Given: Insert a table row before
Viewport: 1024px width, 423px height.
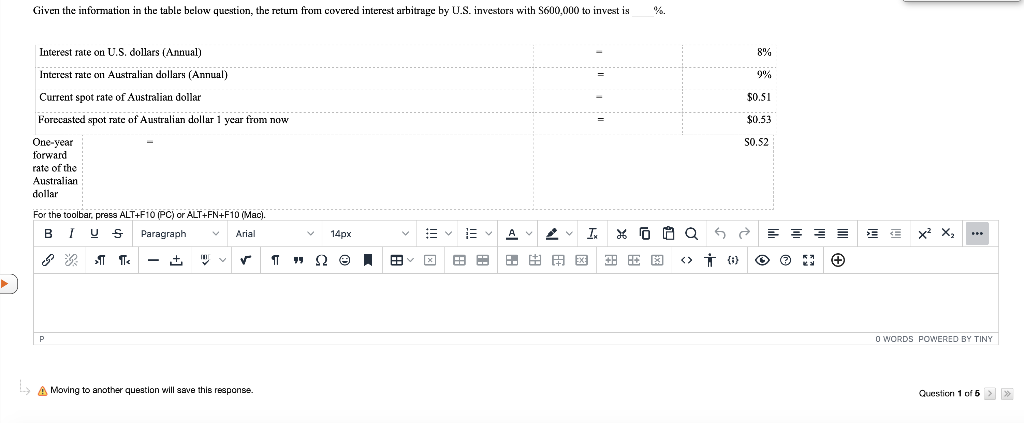Looking at the screenshot, I should 536,260.
